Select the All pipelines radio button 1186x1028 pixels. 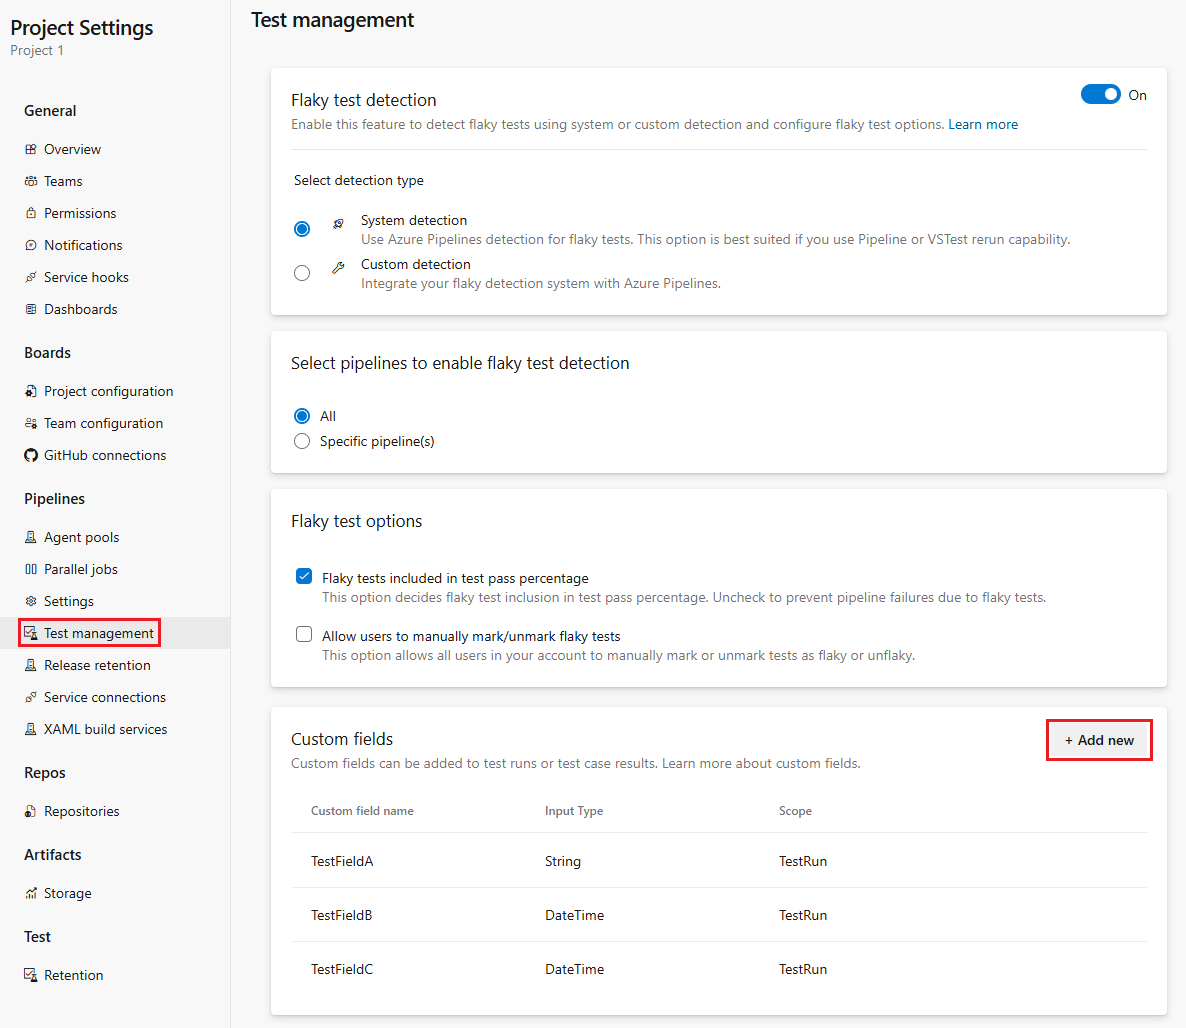coord(302,416)
